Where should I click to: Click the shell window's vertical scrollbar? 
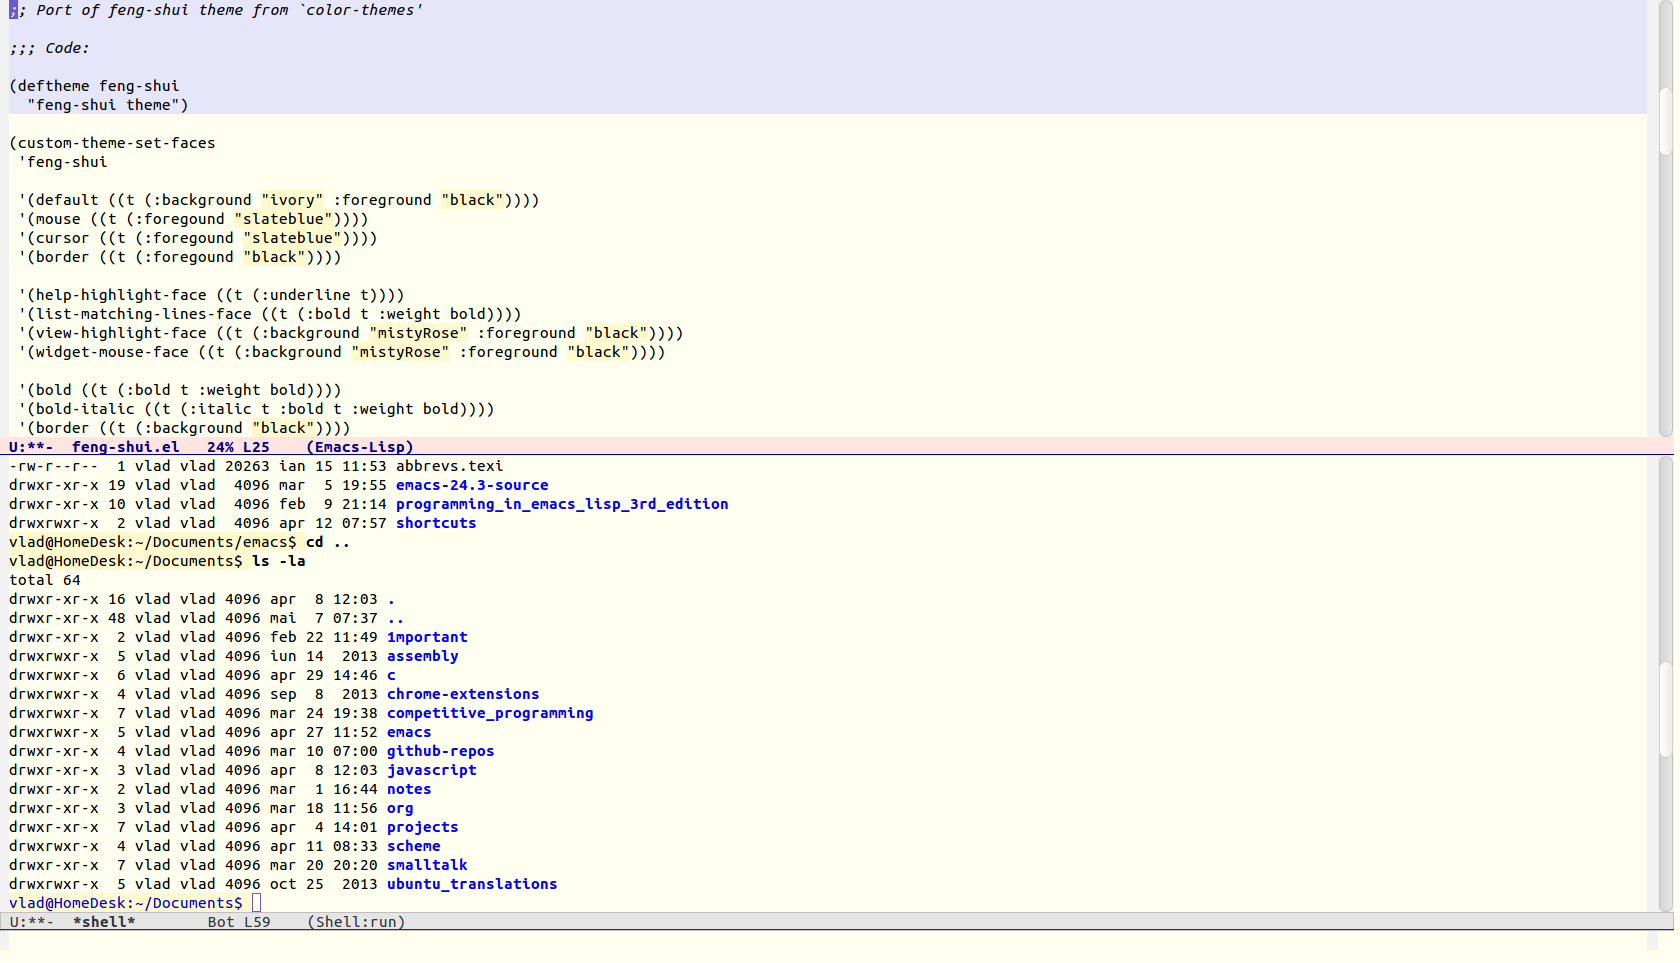[1666, 682]
